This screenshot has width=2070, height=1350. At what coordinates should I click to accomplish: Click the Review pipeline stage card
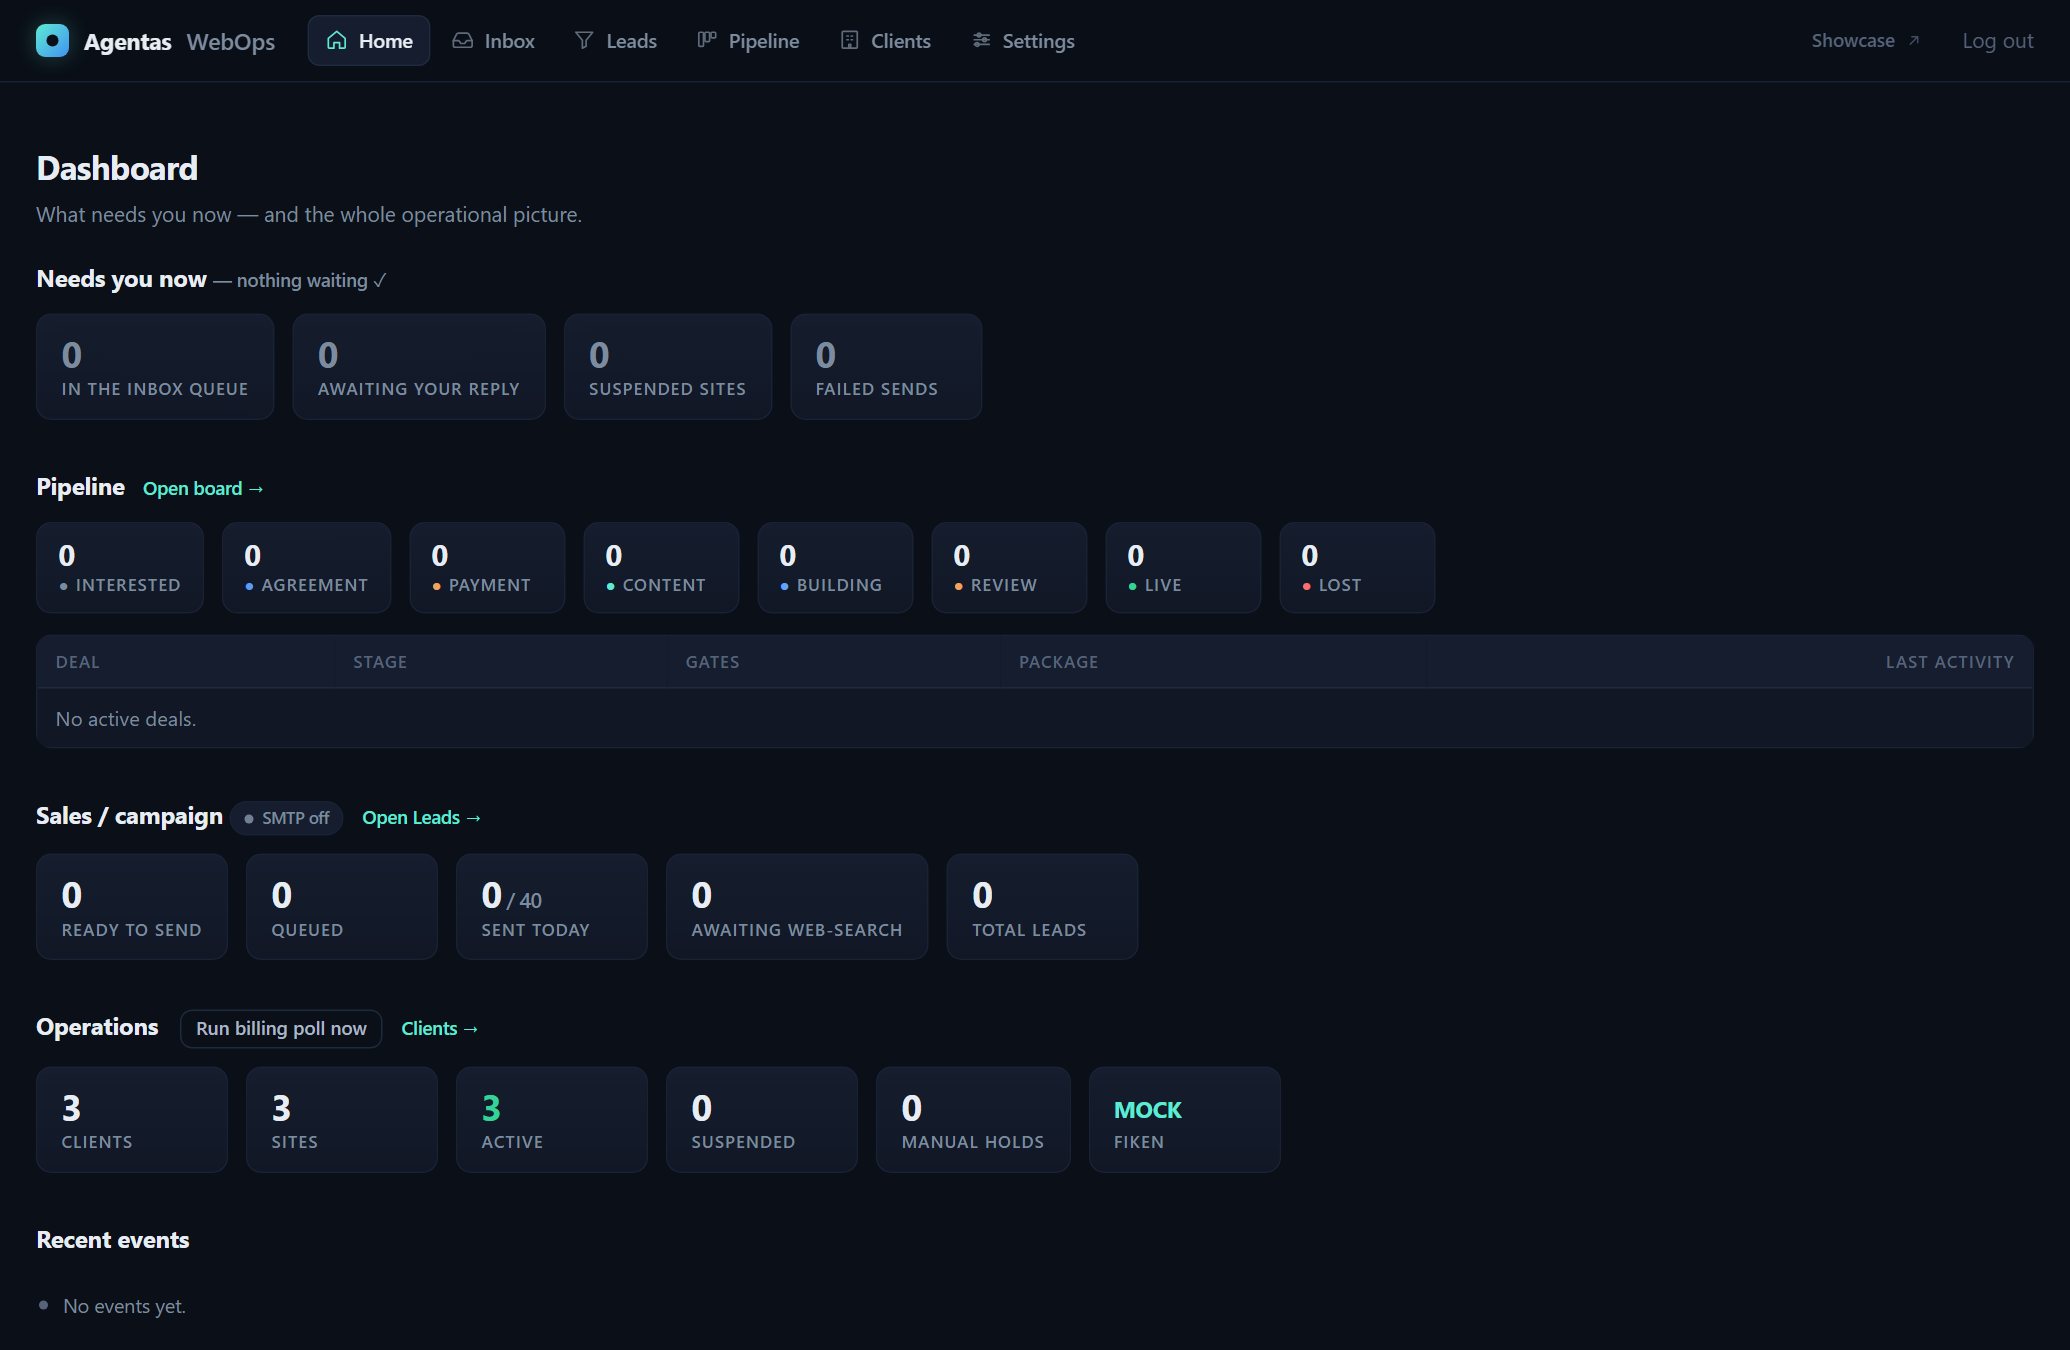[x=1009, y=567]
